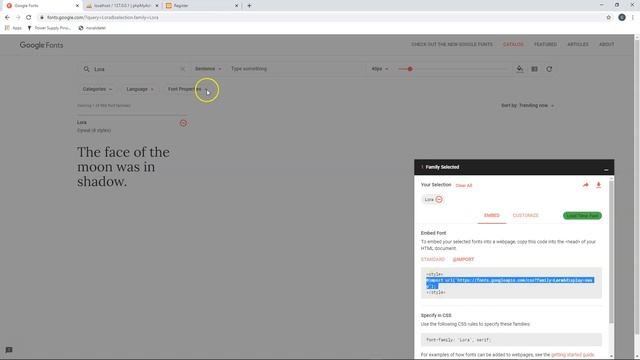Image resolution: width=640 pixels, height=360 pixels.
Task: Download the selected font family icon
Action: point(598,185)
